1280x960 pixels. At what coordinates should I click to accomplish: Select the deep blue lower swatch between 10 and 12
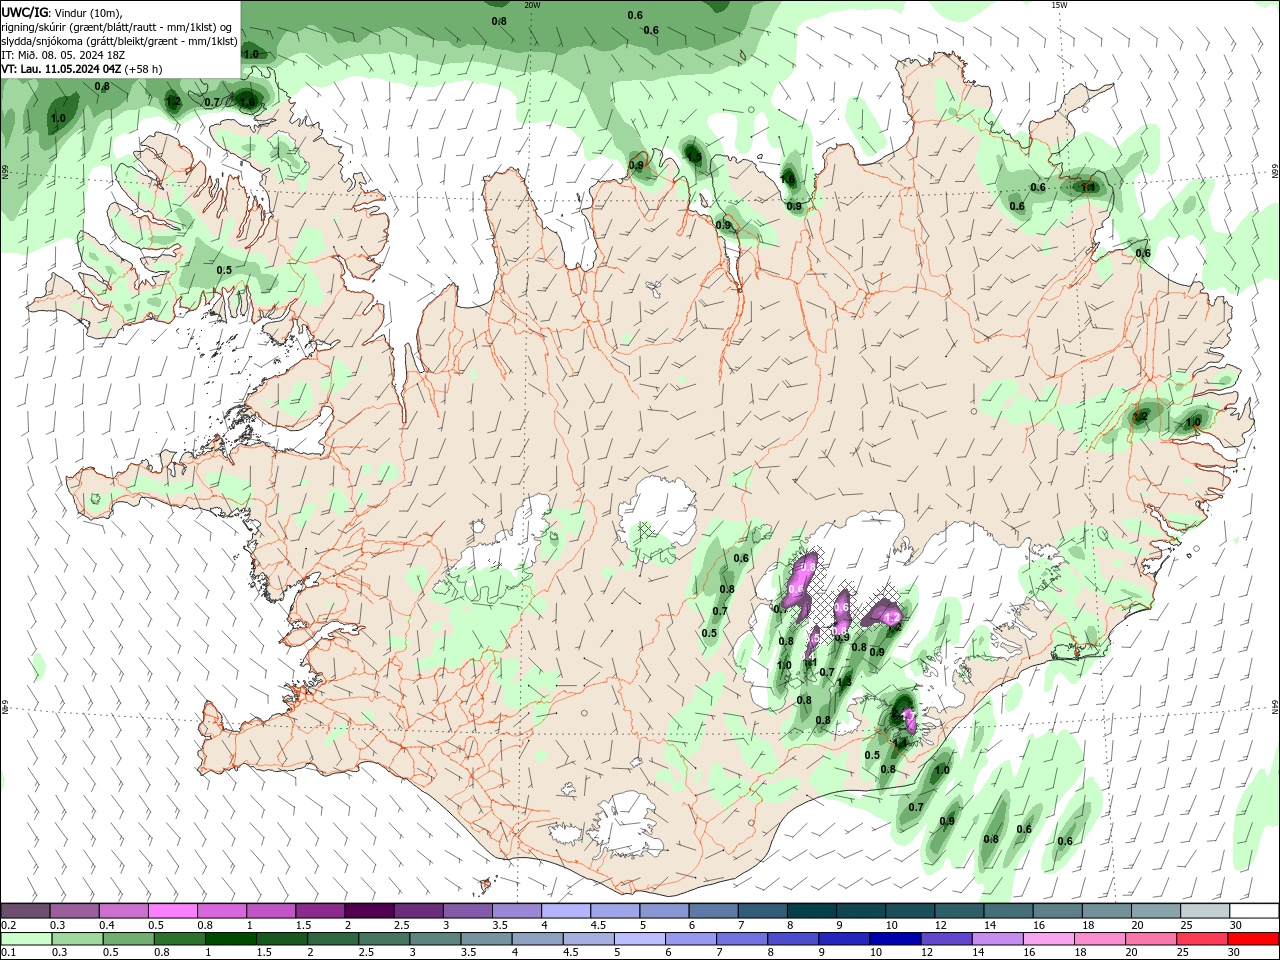(895, 939)
